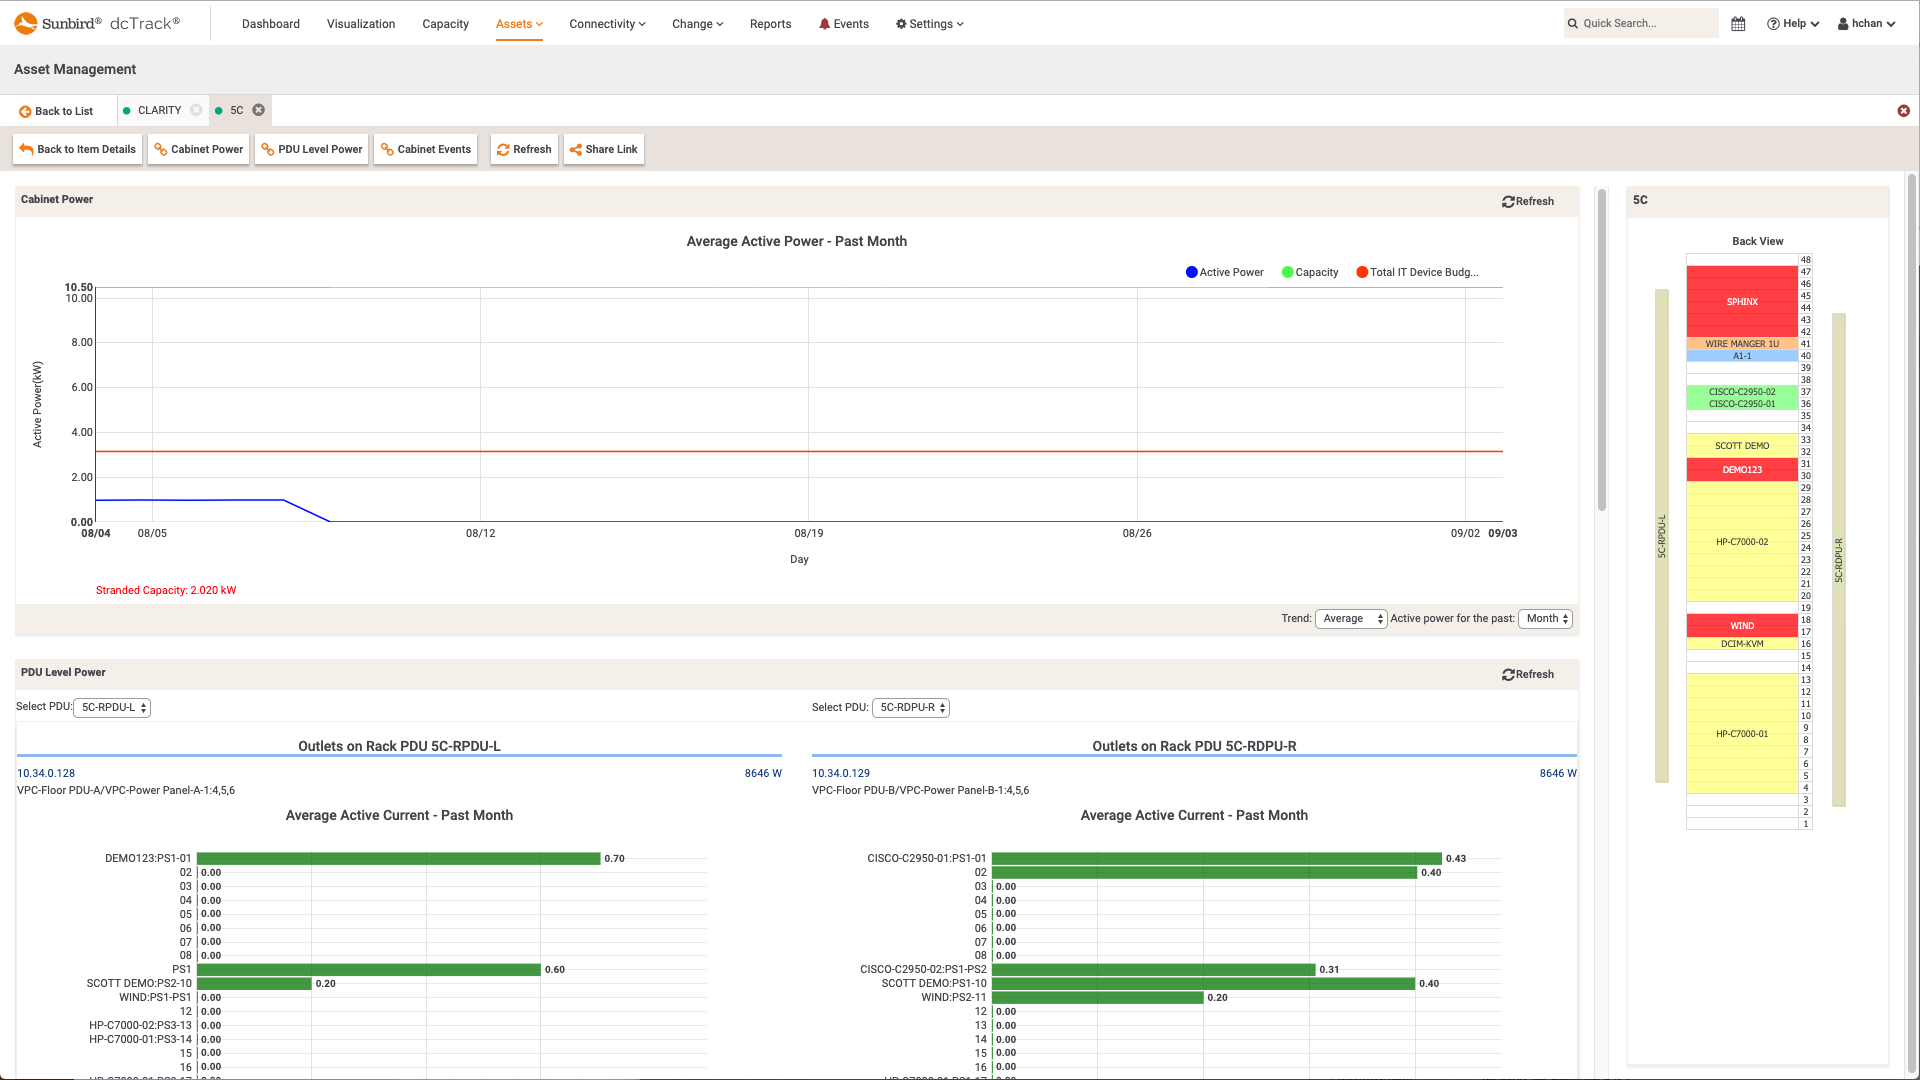This screenshot has width=1920, height=1080.
Task: Click the Sunbird dcTrack logo
Action: (x=95, y=22)
